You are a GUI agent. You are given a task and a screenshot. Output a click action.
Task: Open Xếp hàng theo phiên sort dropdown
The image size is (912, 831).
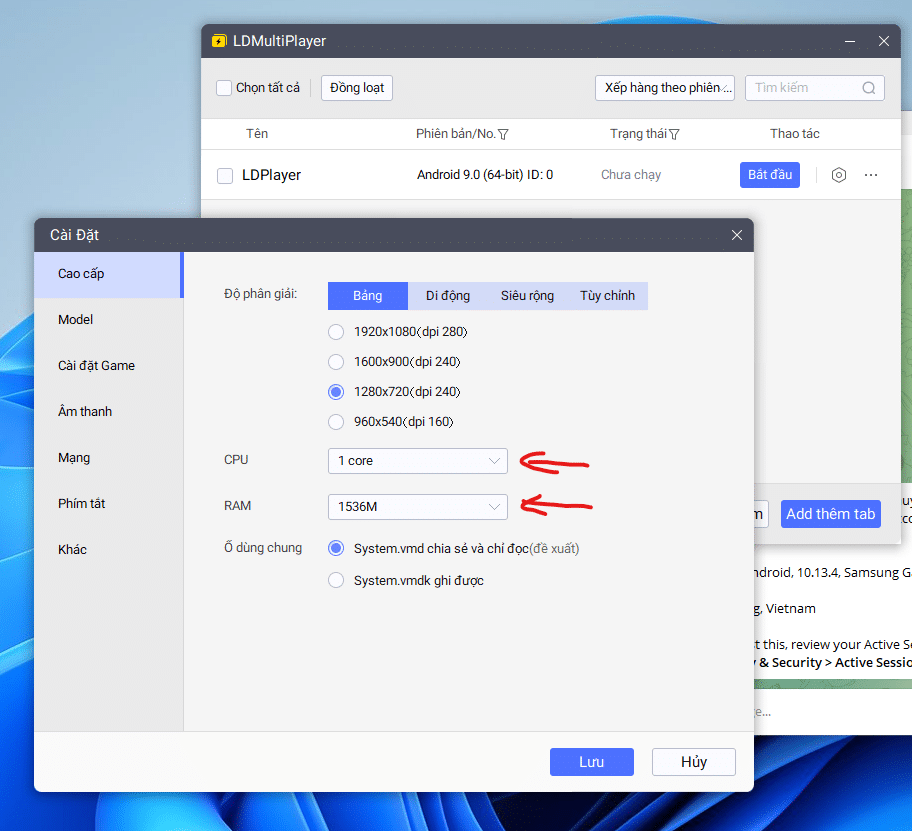coord(665,88)
